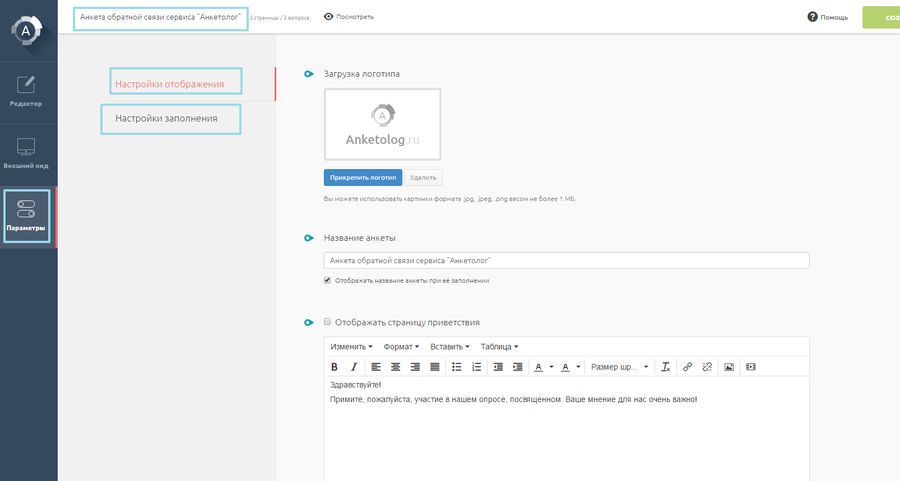Click the Прикрепить логотип button
900x481 pixels.
tap(363, 177)
